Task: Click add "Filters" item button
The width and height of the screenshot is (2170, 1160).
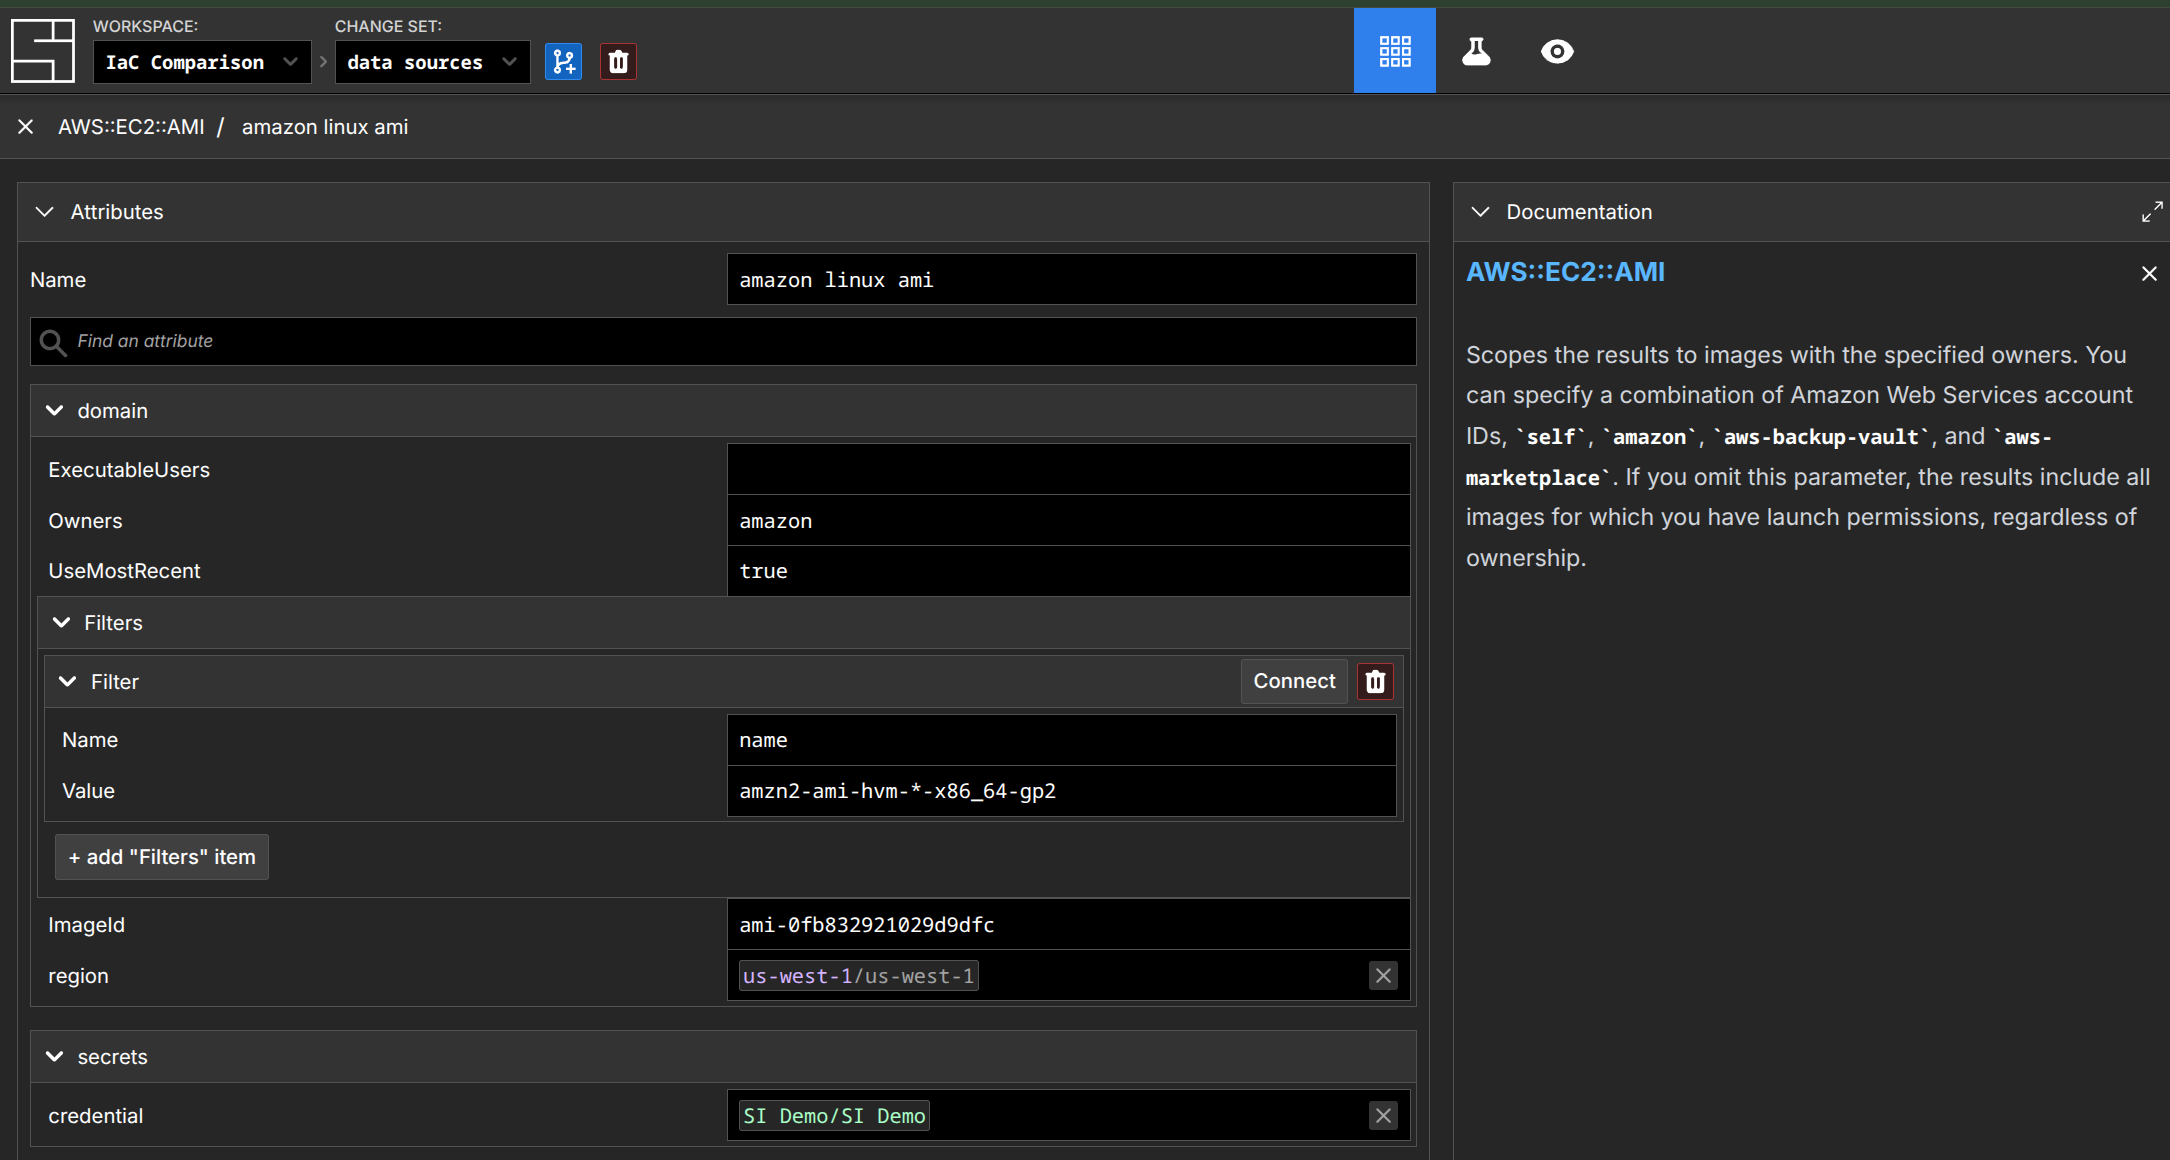Action: pos(162,857)
